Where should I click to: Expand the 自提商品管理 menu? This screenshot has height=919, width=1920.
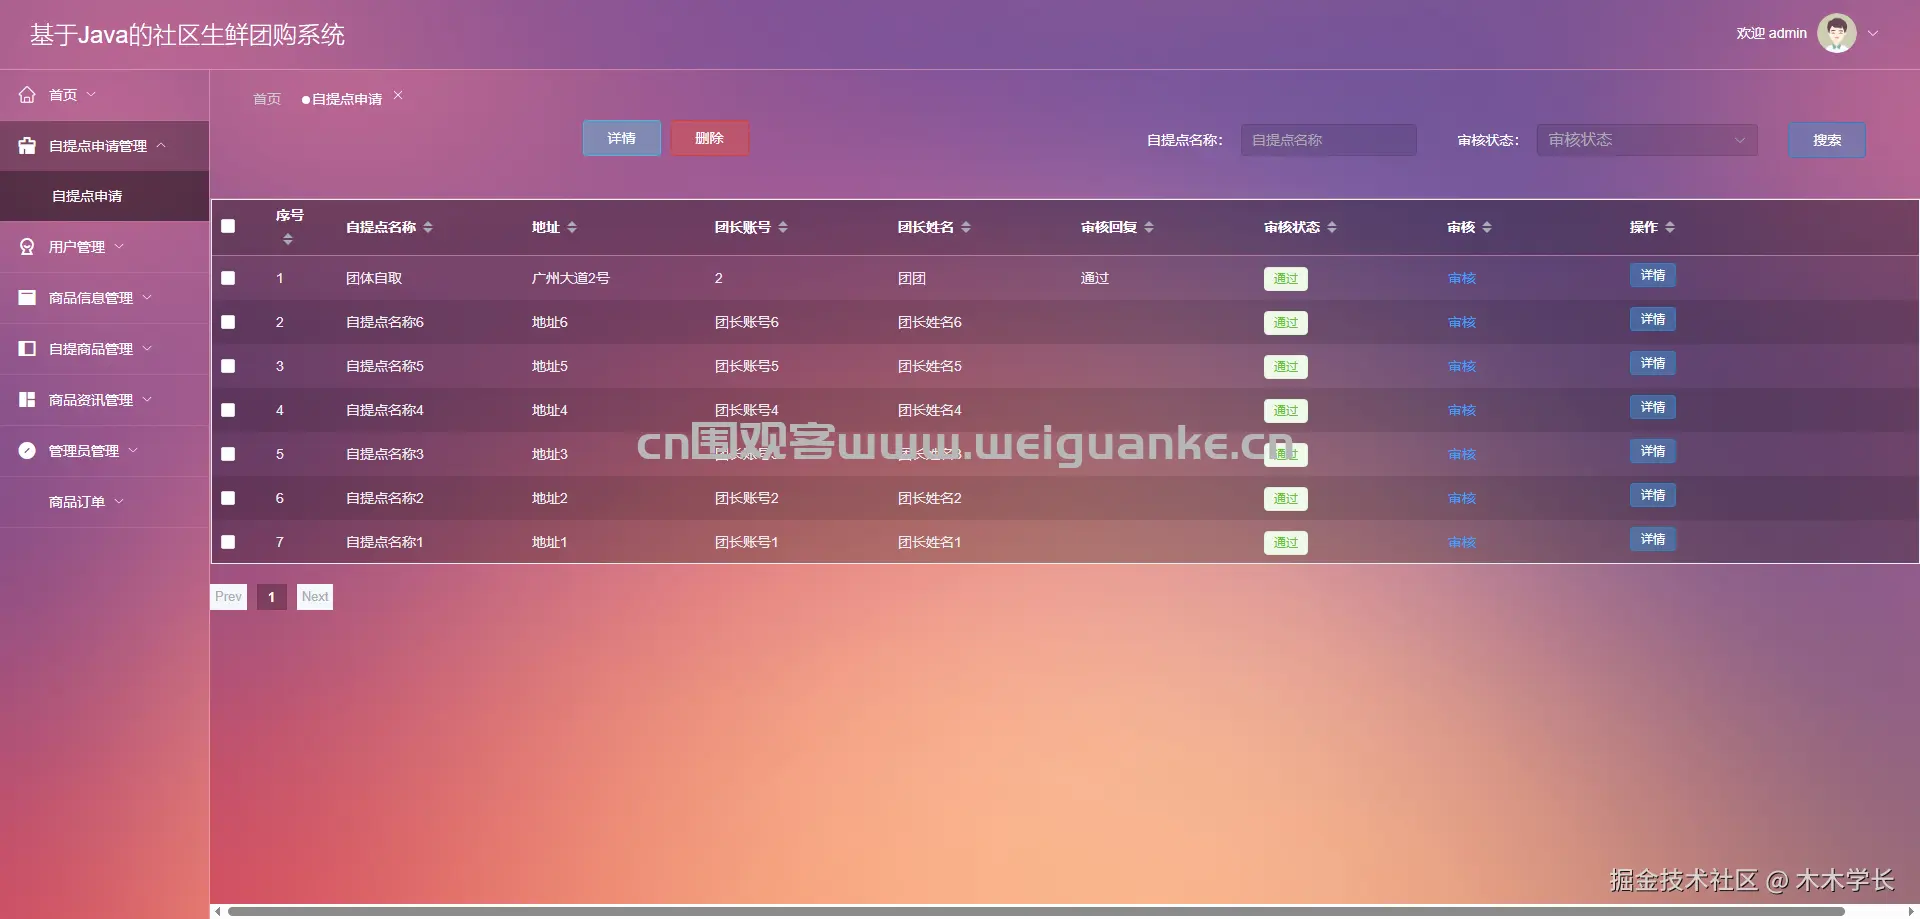click(147, 348)
